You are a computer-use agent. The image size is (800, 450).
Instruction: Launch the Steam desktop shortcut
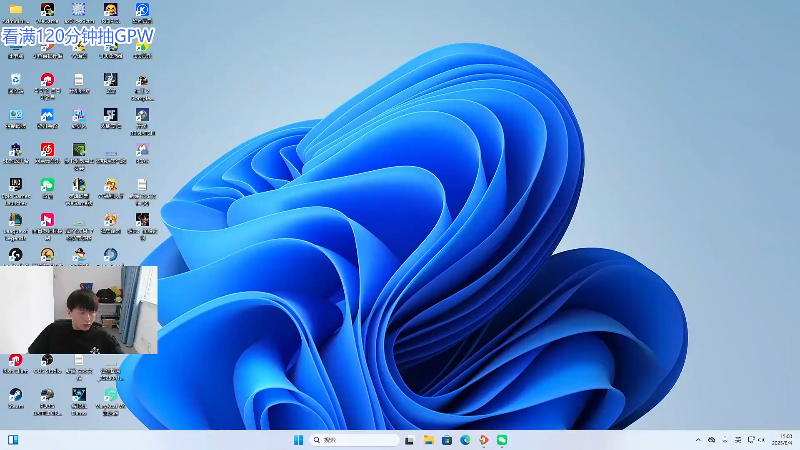click(x=15, y=394)
